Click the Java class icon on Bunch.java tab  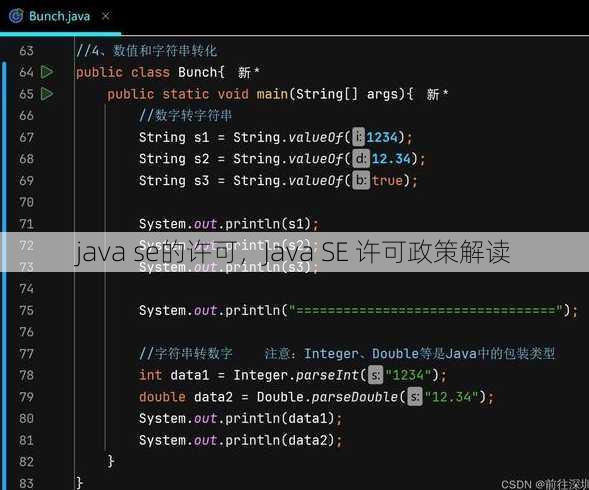(x=16, y=16)
